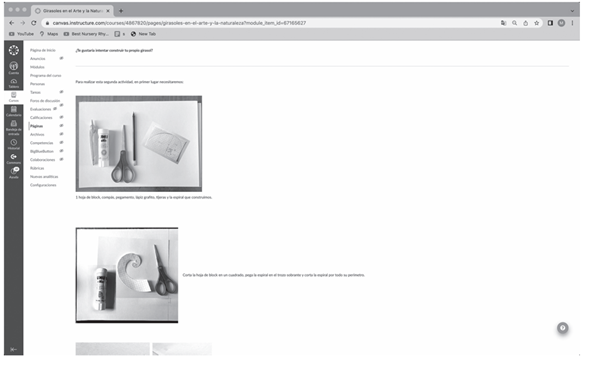The height and width of the screenshot is (369, 589).
Task: Open the Calendario icon in sidebar
Action: pyautogui.click(x=14, y=111)
